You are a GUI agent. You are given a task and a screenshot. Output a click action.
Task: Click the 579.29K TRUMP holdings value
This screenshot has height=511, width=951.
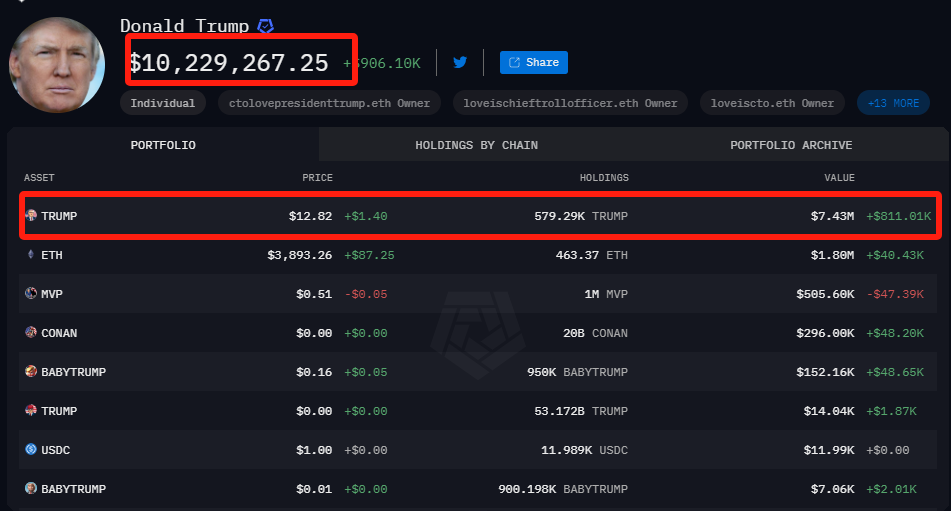tap(581, 216)
